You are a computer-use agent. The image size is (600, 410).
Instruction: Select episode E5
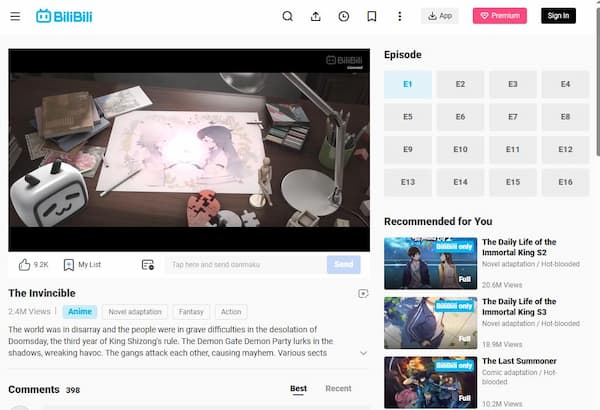click(408, 117)
